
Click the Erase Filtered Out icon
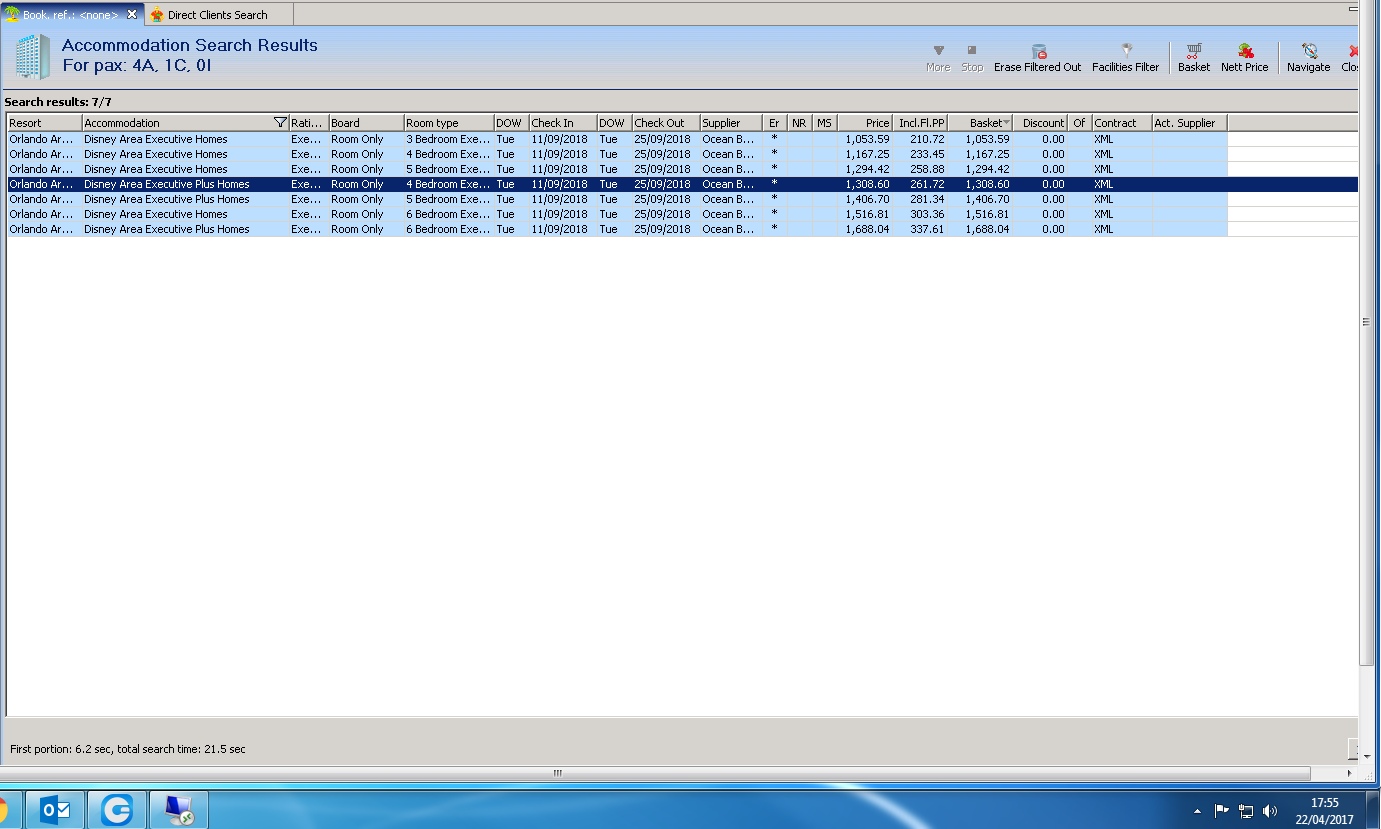(x=1038, y=51)
